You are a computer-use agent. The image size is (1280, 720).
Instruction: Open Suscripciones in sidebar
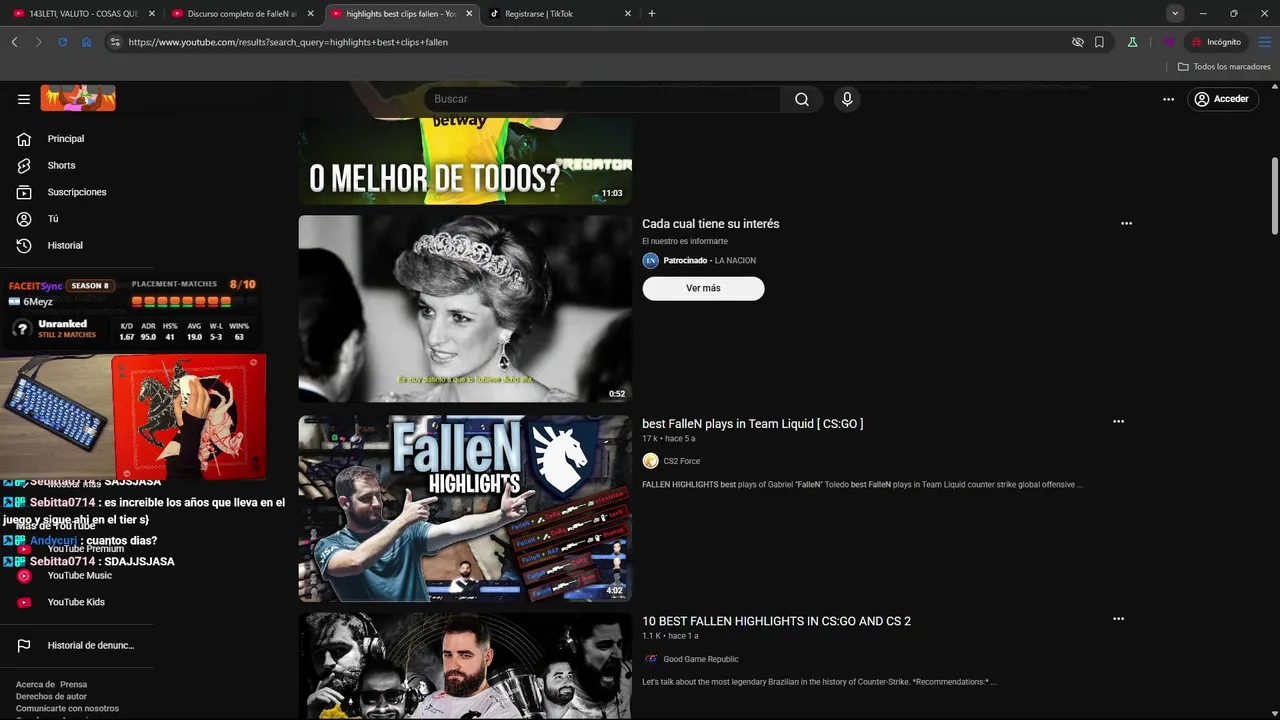77,192
